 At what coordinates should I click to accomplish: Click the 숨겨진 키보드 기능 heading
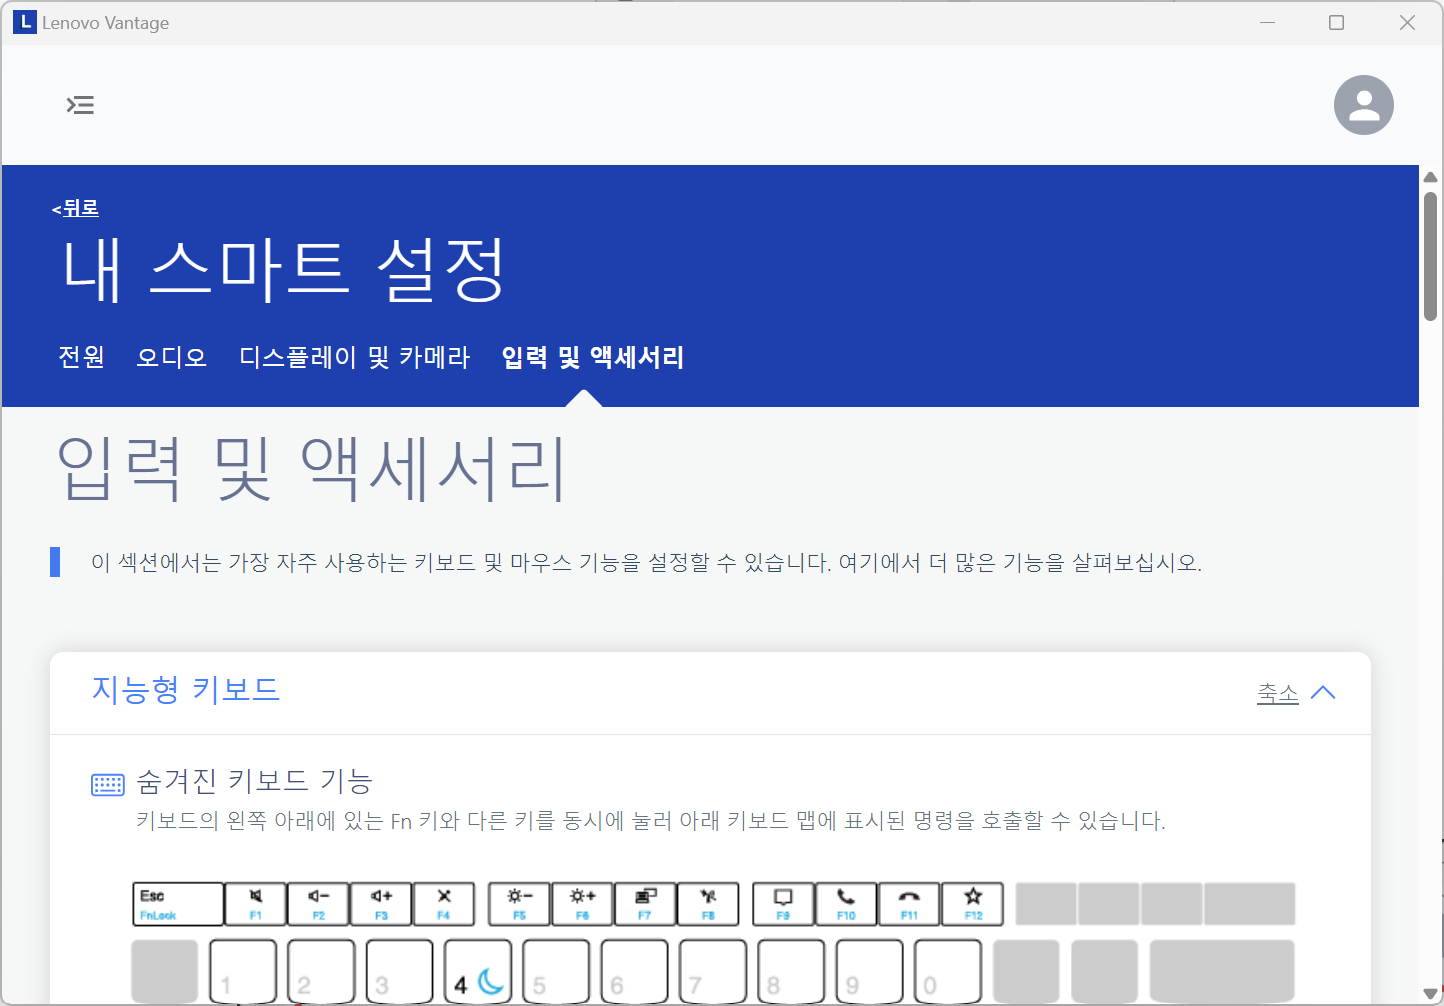(254, 780)
